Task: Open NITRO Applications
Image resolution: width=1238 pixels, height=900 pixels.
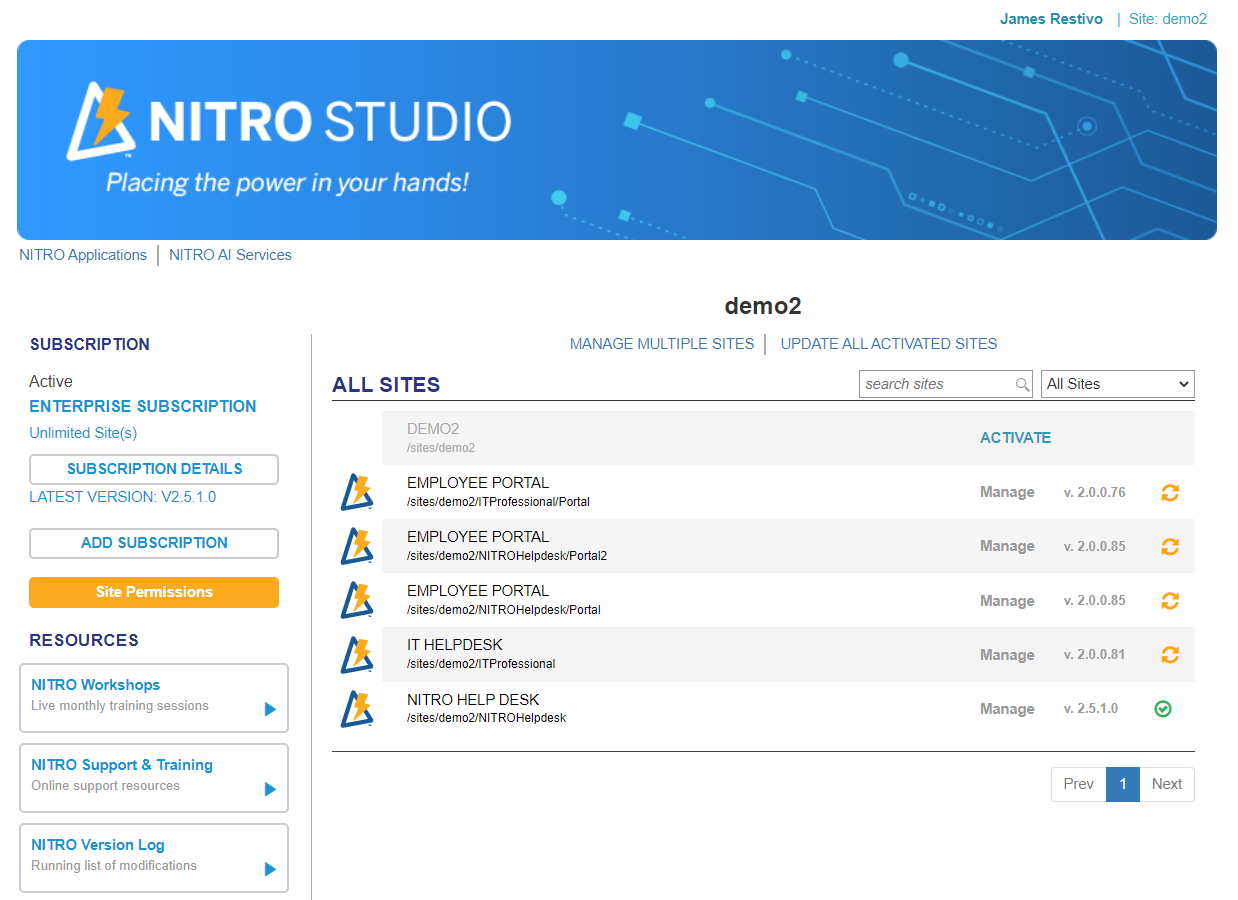Action: pyautogui.click(x=83, y=255)
